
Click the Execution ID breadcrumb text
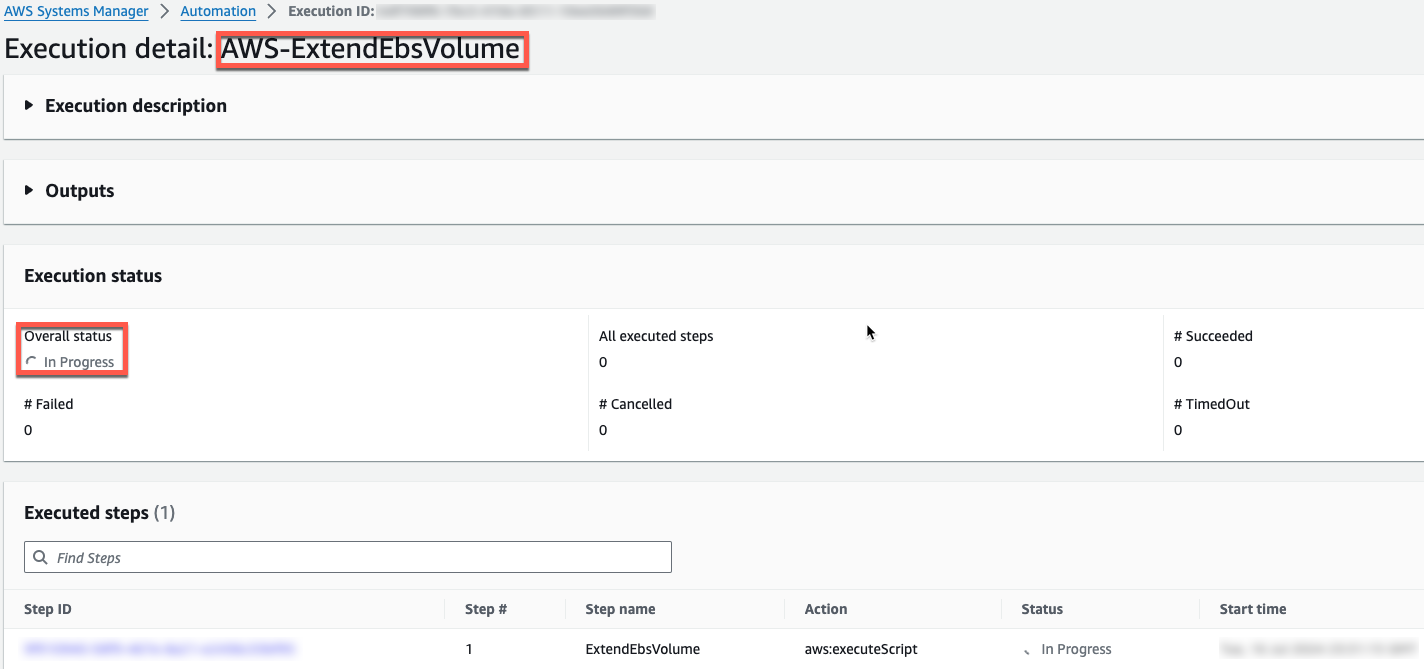coord(331,12)
